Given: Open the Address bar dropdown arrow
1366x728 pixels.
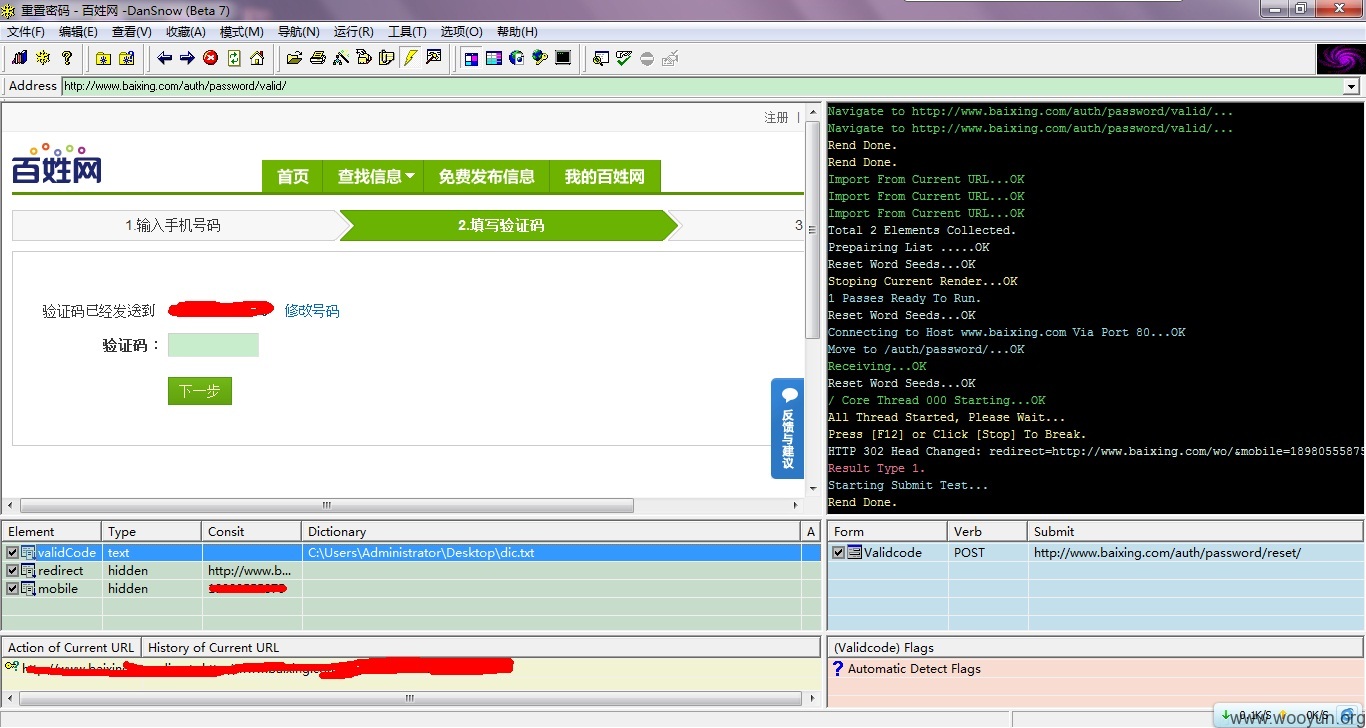Looking at the screenshot, I should click(x=1352, y=87).
